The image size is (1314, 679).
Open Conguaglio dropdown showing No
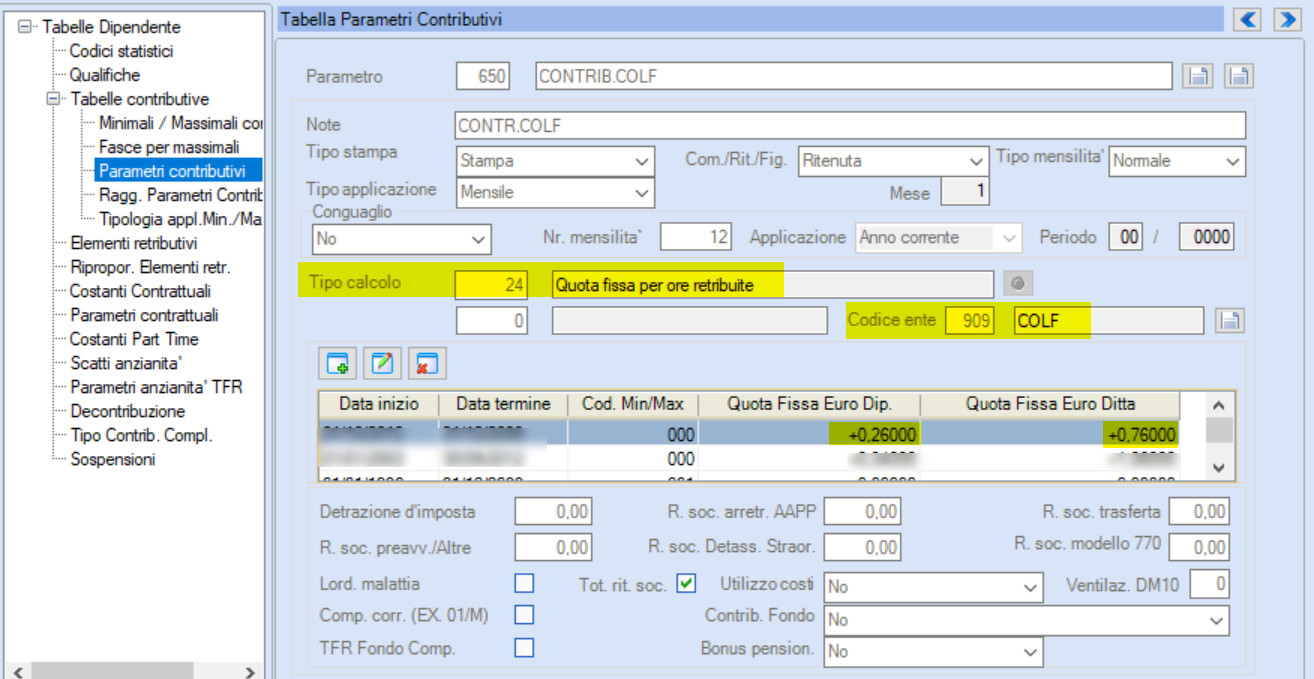coord(402,239)
